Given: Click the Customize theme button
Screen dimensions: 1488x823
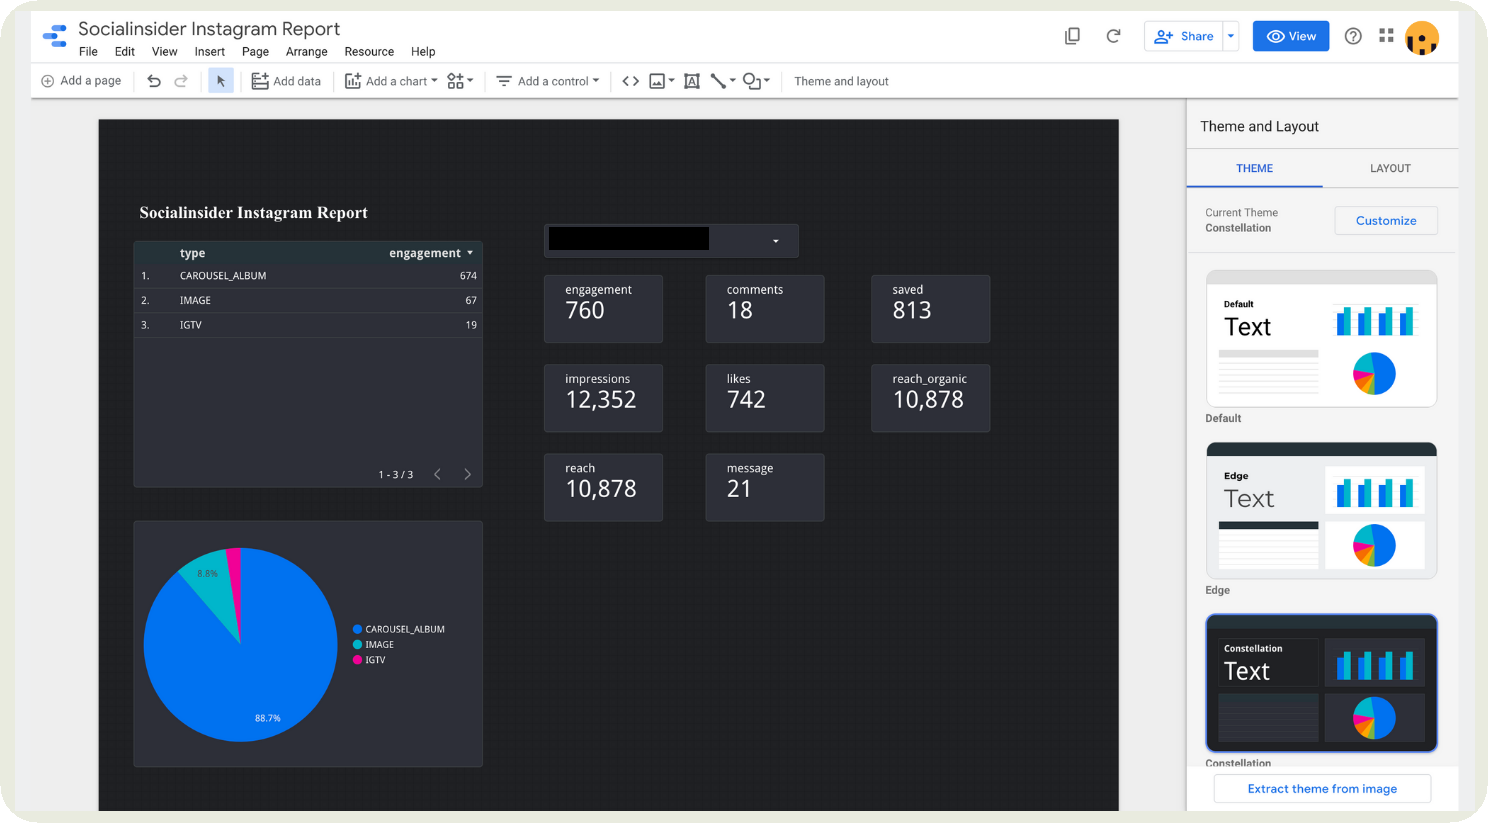Looking at the screenshot, I should [1386, 221].
